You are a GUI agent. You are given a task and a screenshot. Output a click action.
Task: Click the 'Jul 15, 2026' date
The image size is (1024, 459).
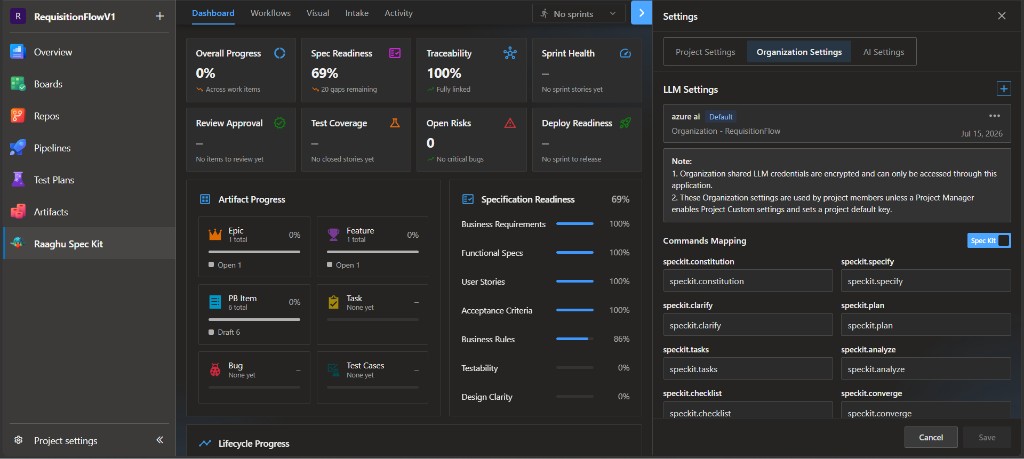tap(982, 134)
